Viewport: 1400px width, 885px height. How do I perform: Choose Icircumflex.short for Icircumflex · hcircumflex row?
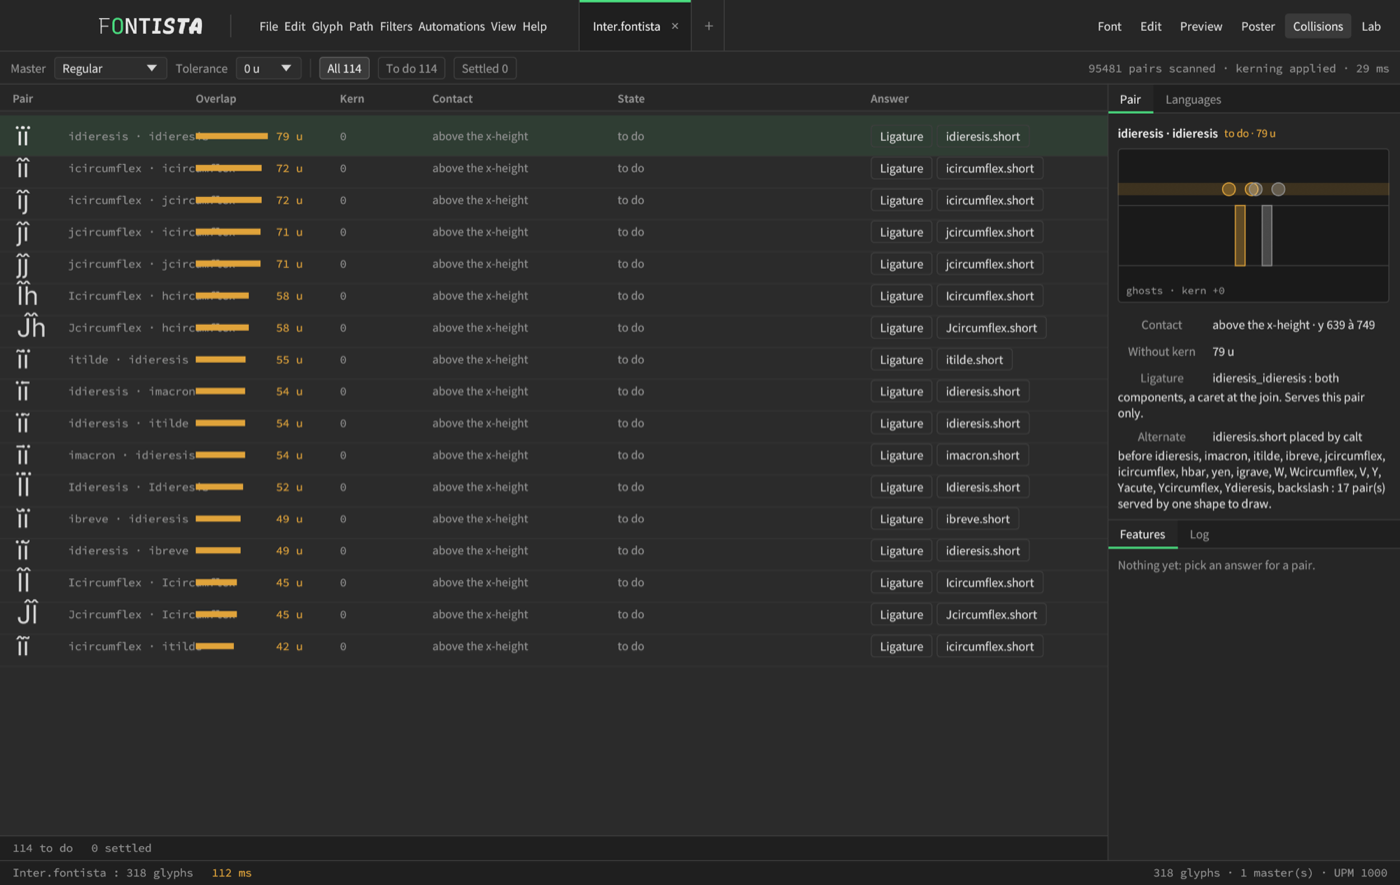coord(990,296)
